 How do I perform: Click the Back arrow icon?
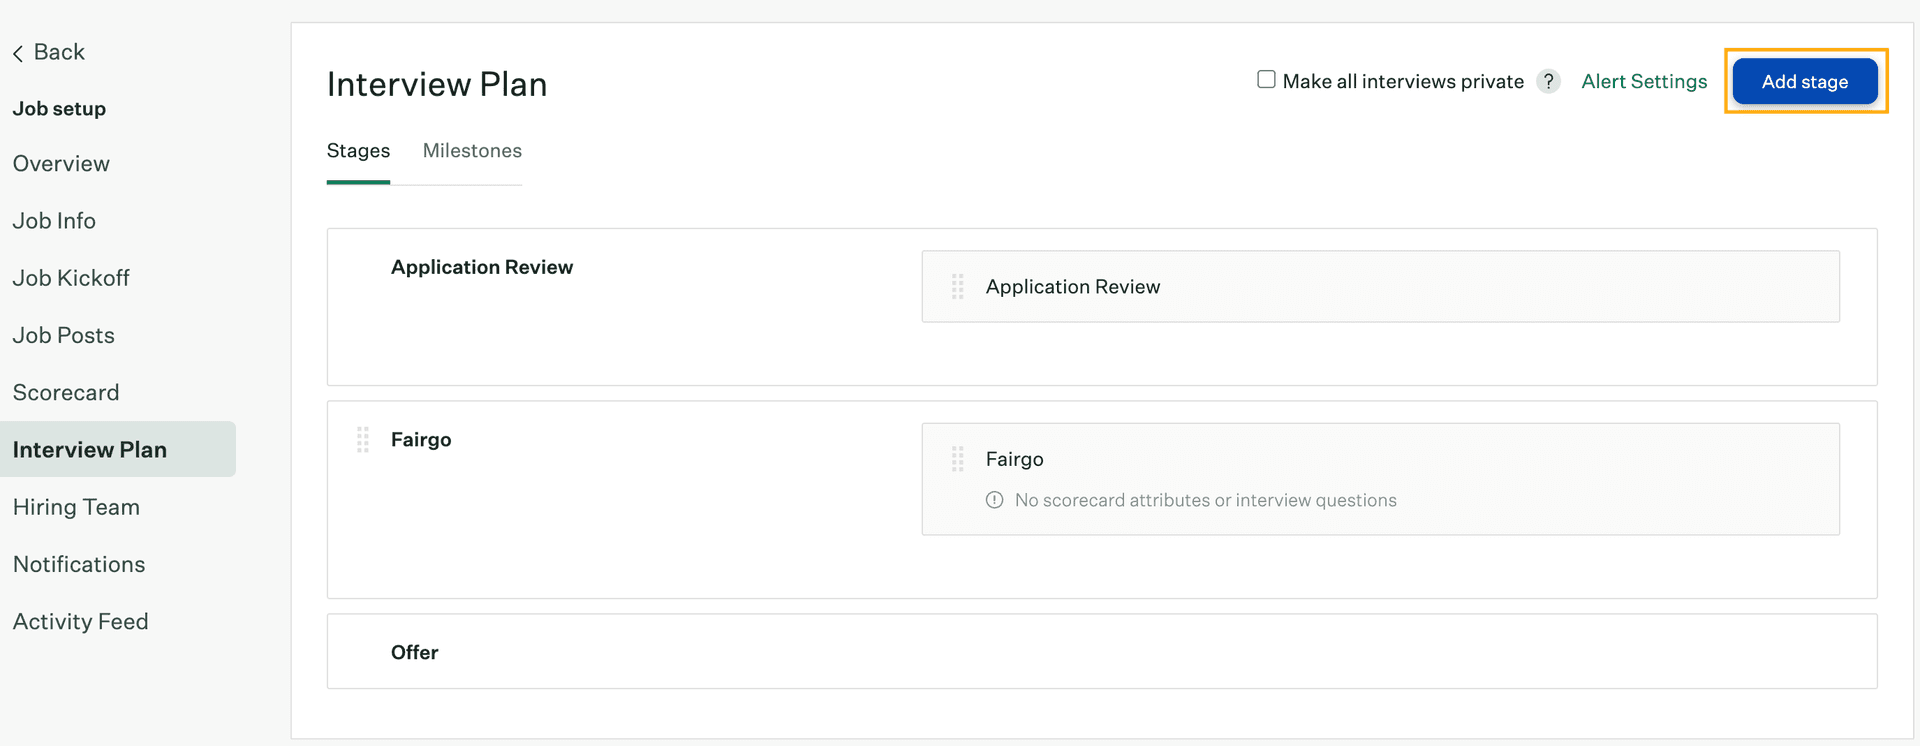[x=18, y=53]
